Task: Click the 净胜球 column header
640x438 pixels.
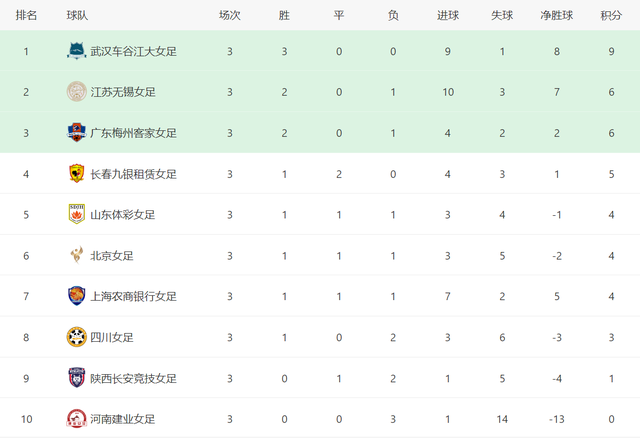Action: (x=556, y=16)
